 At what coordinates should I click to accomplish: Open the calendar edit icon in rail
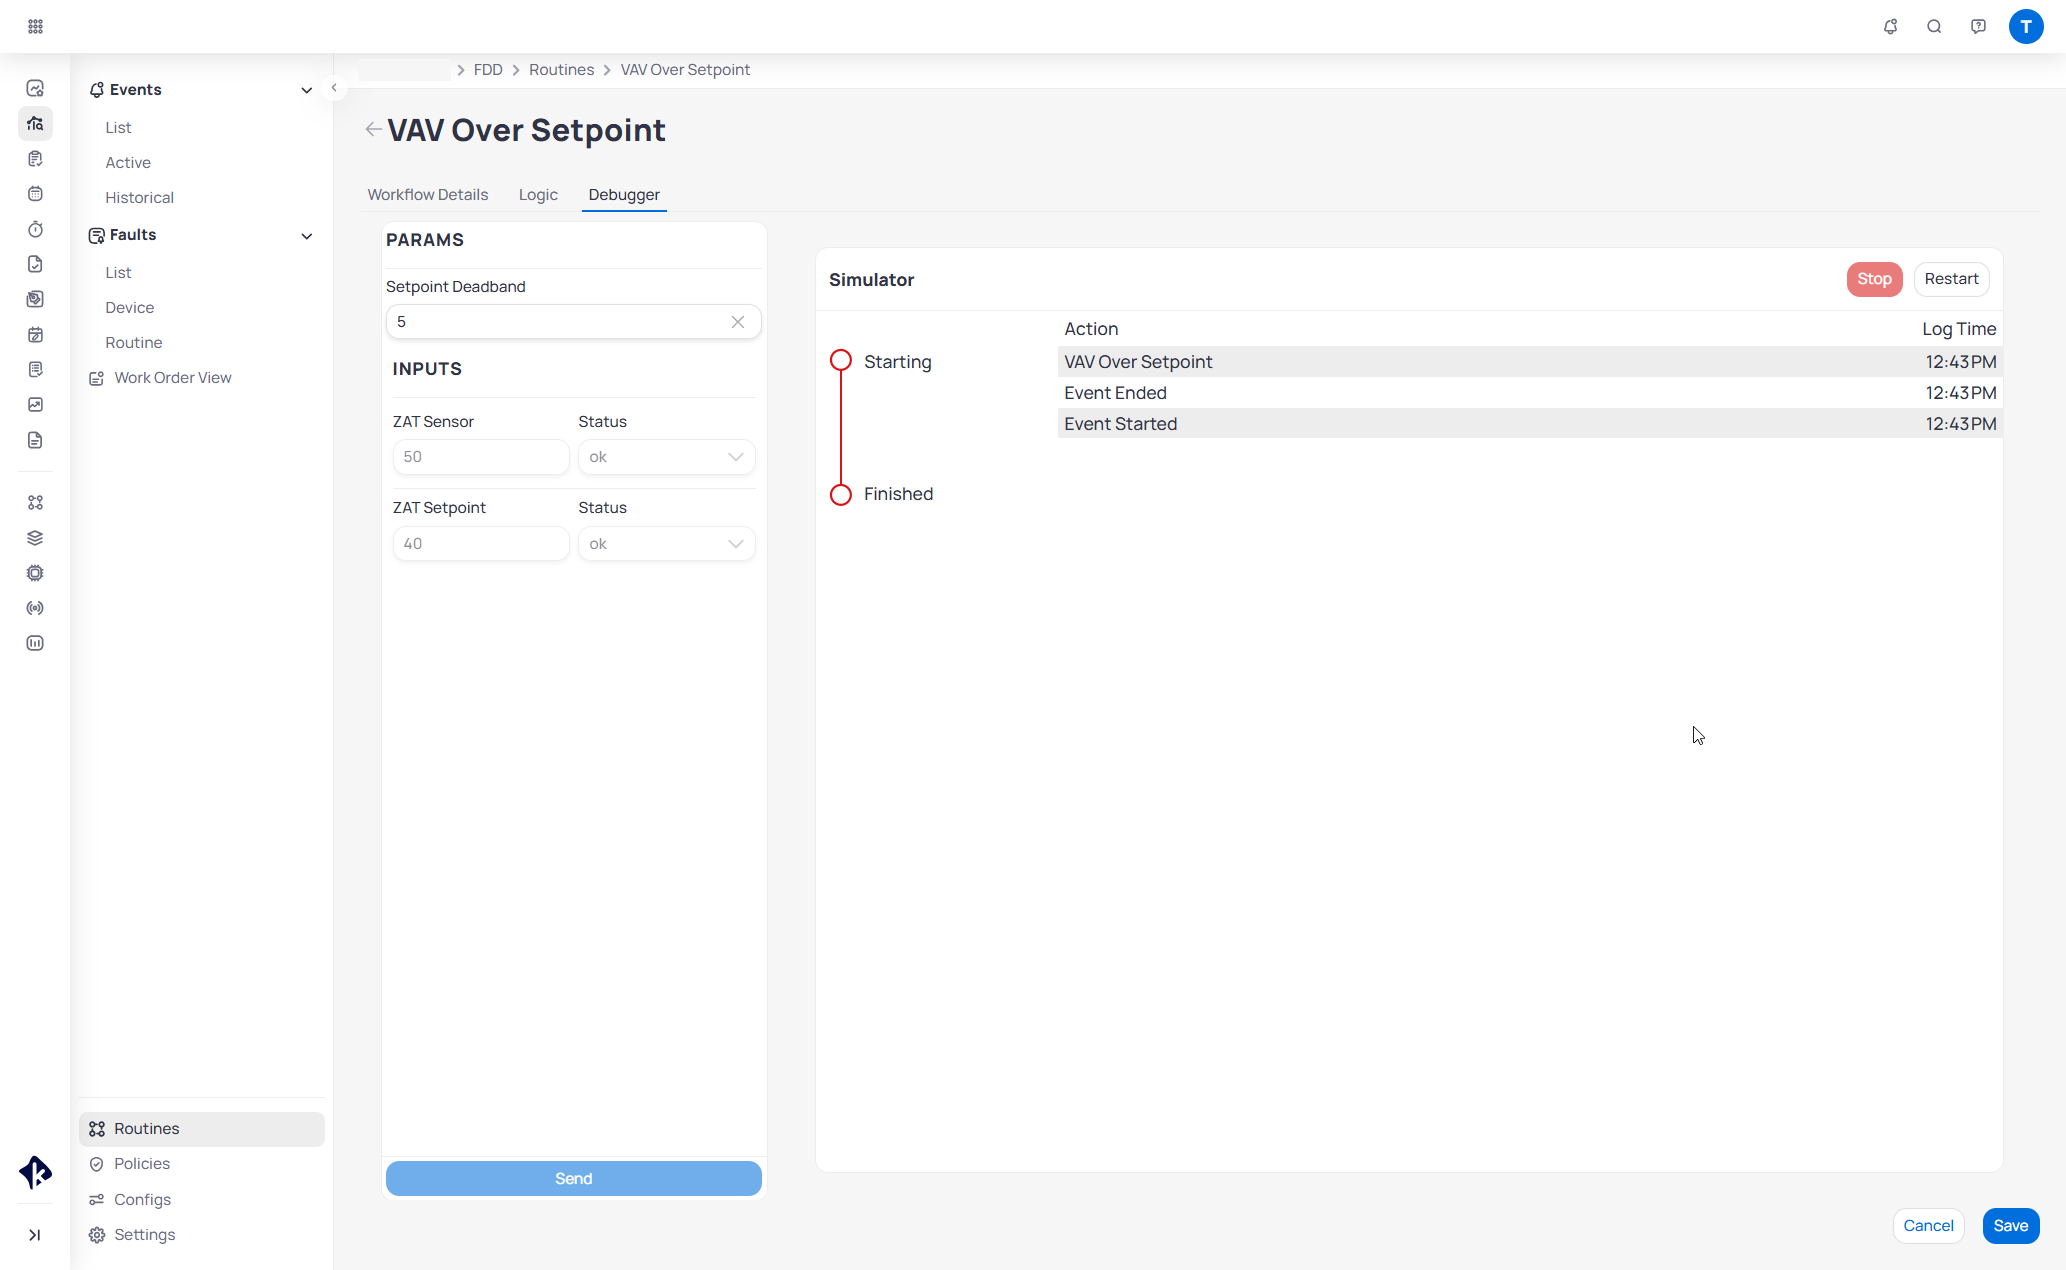pos(35,334)
